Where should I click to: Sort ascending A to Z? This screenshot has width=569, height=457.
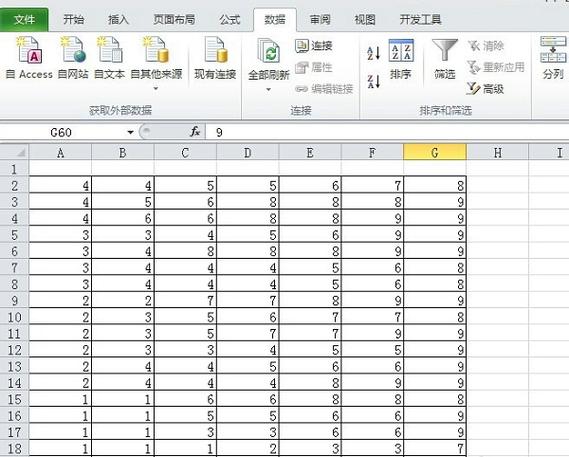coord(373,53)
